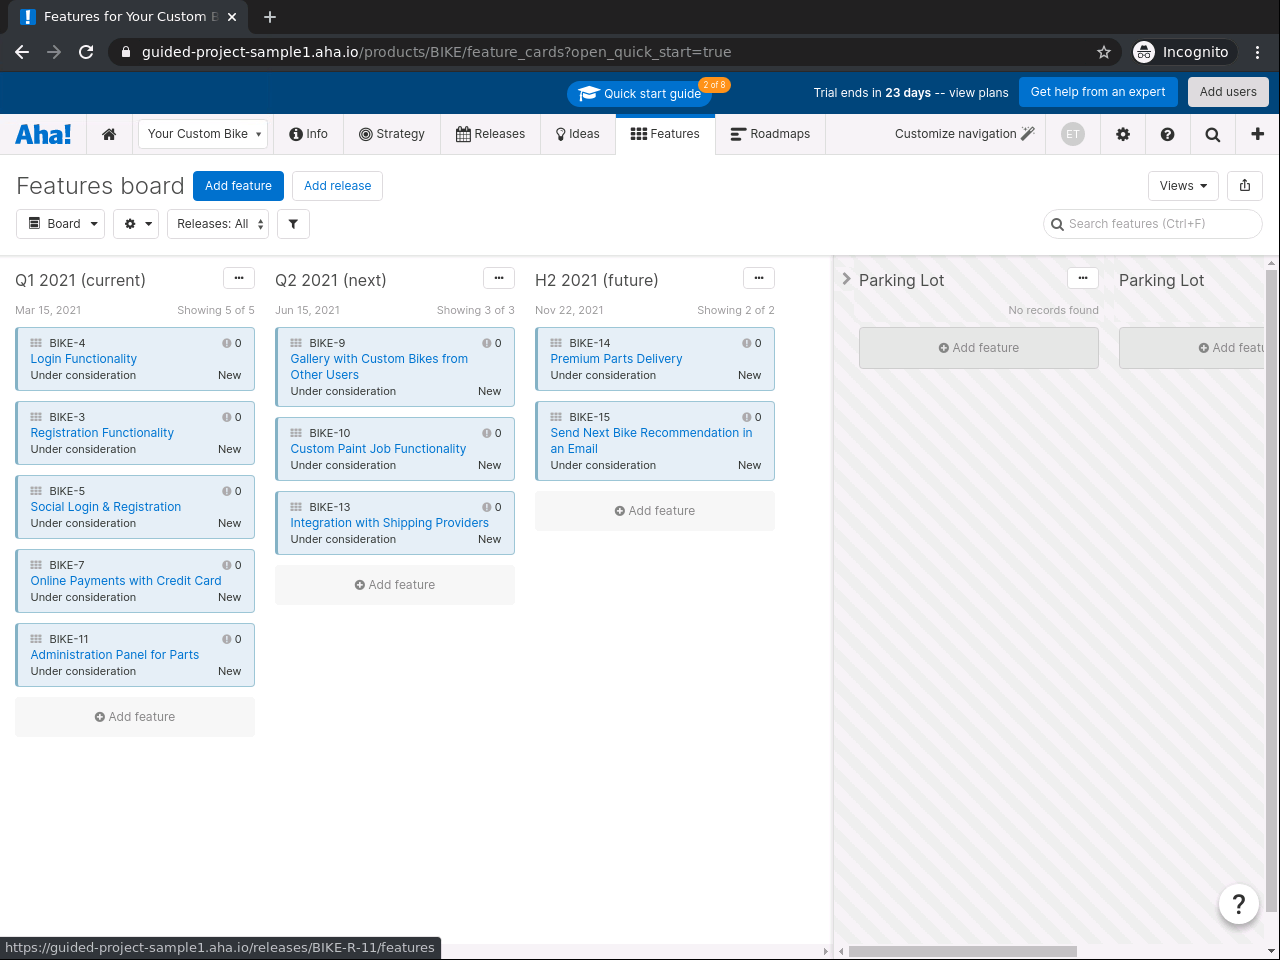The width and height of the screenshot is (1280, 960).
Task: Click the share/export board icon
Action: coord(1245,185)
